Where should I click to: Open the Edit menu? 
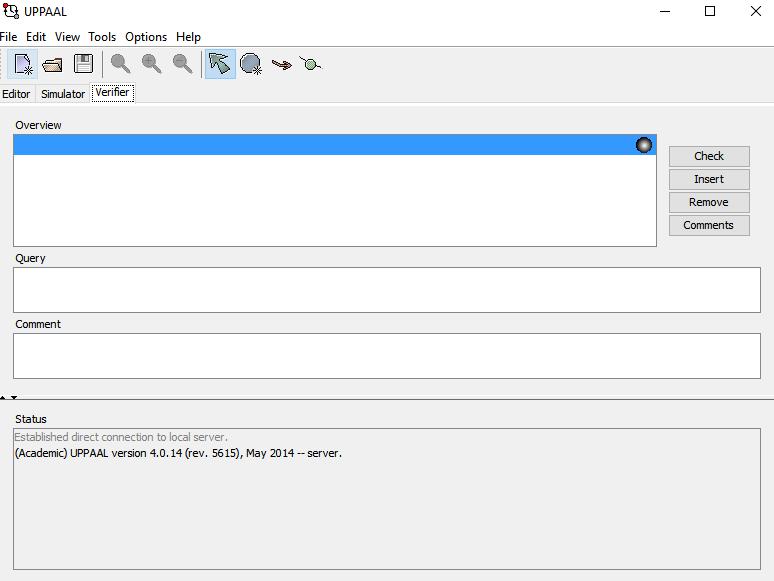(36, 37)
